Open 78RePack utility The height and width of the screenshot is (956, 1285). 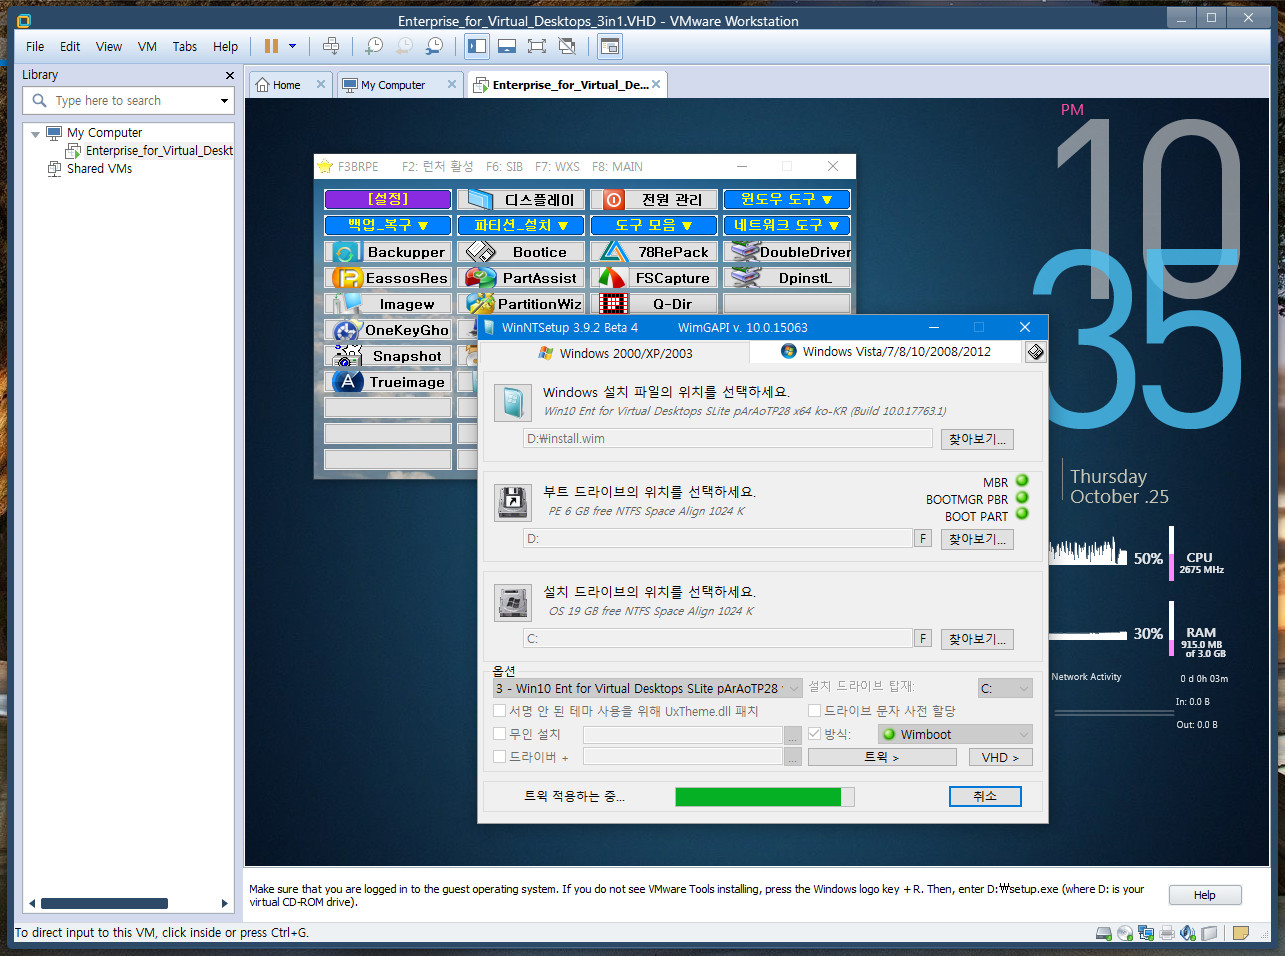click(x=654, y=252)
